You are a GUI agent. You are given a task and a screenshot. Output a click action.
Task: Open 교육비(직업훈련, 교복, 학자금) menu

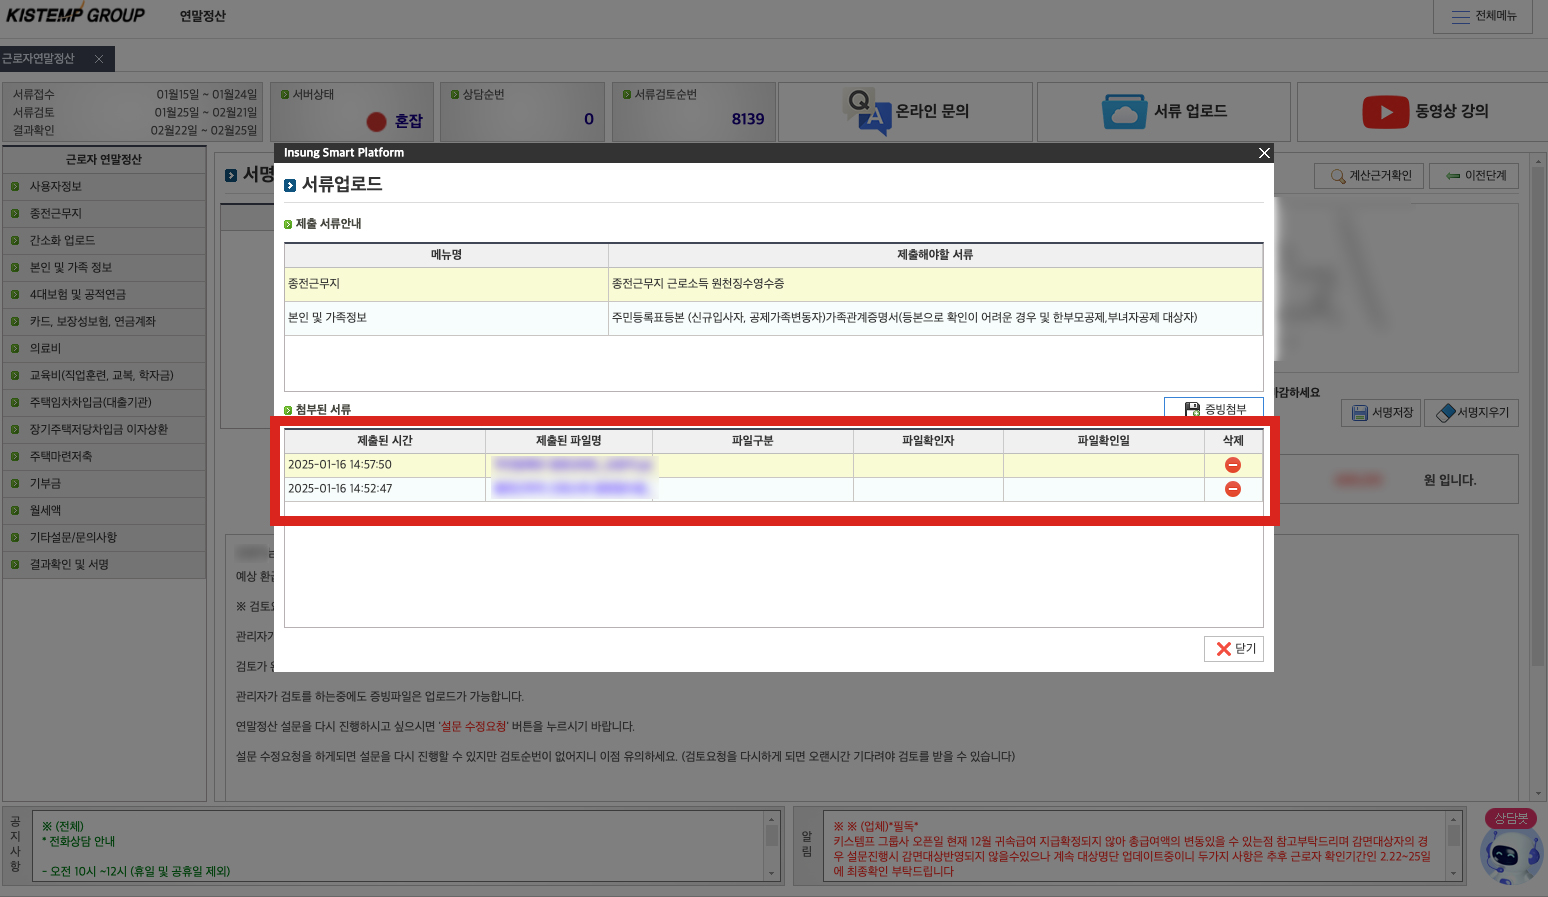[104, 376]
